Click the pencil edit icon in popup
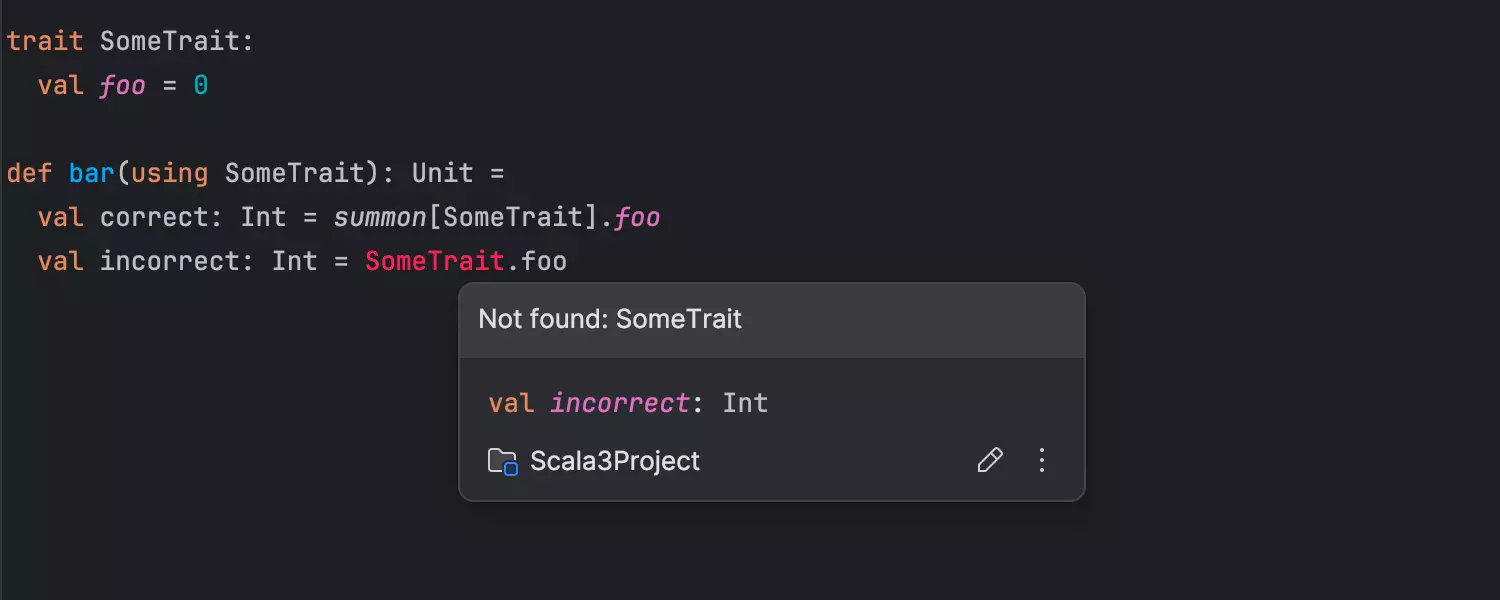 point(989,460)
